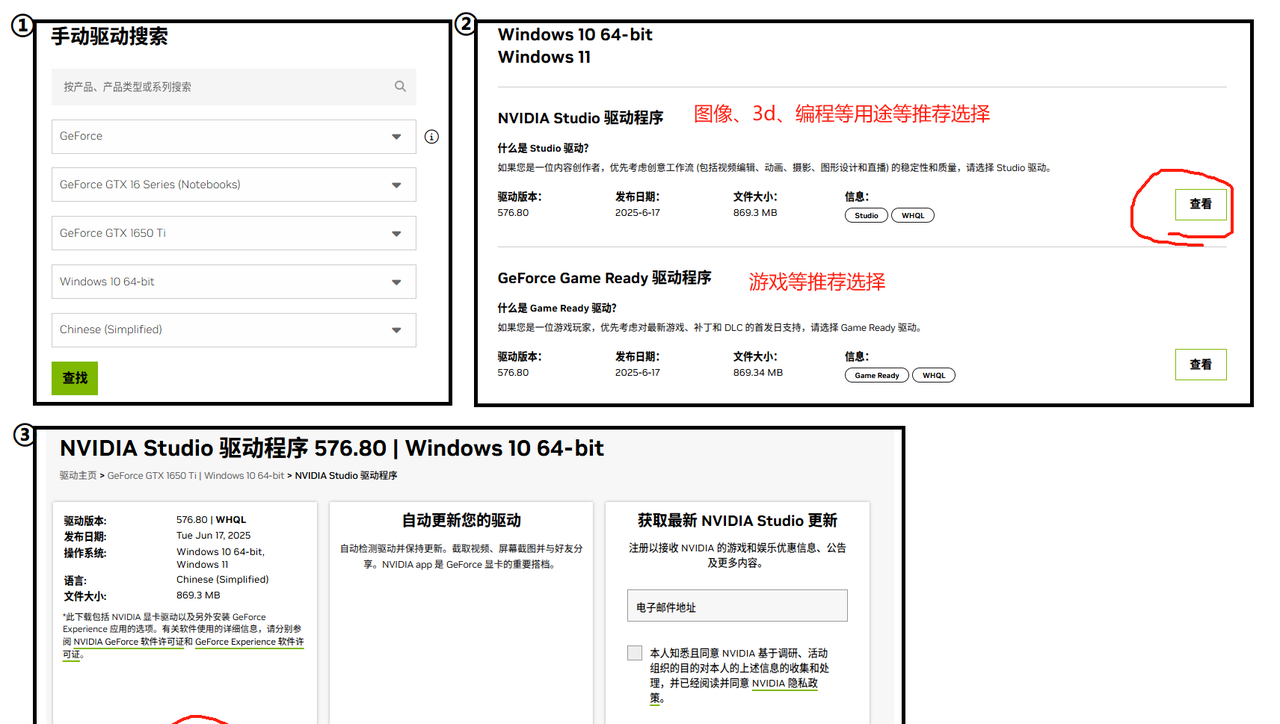The width and height of the screenshot is (1280, 724).
Task: Click the green 查找 button
Action: pyautogui.click(x=74, y=378)
